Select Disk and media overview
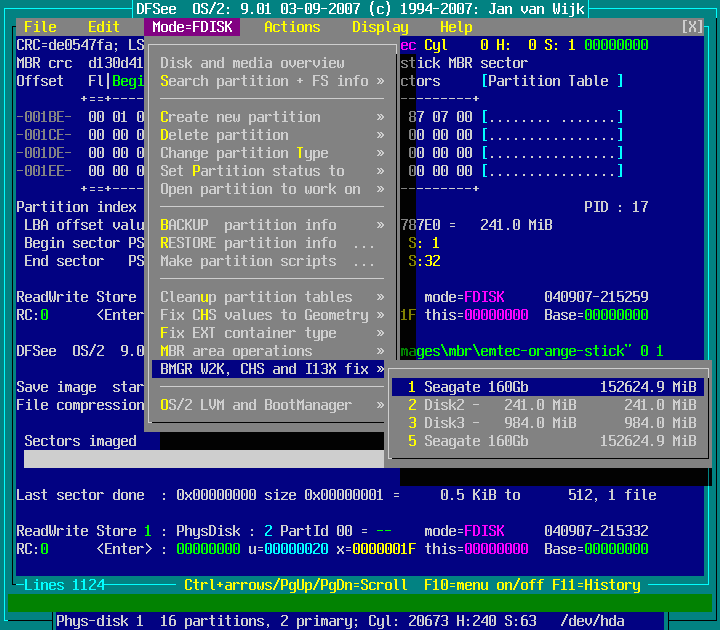This screenshot has height=630, width=720. pos(252,63)
